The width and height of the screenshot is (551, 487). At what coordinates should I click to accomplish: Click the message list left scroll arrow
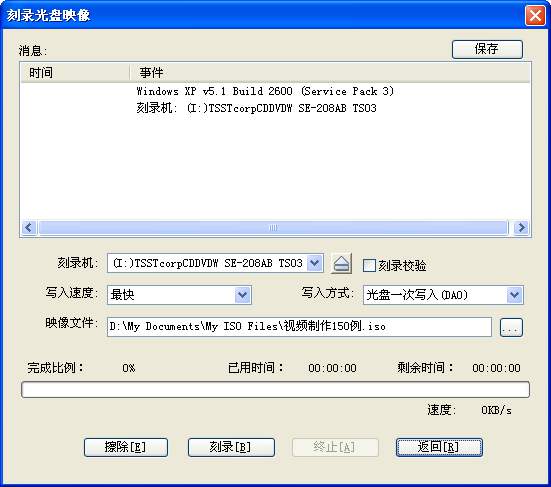[x=28, y=227]
